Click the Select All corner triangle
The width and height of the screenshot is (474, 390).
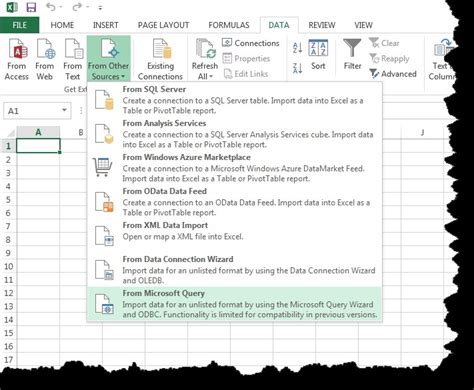10,133
